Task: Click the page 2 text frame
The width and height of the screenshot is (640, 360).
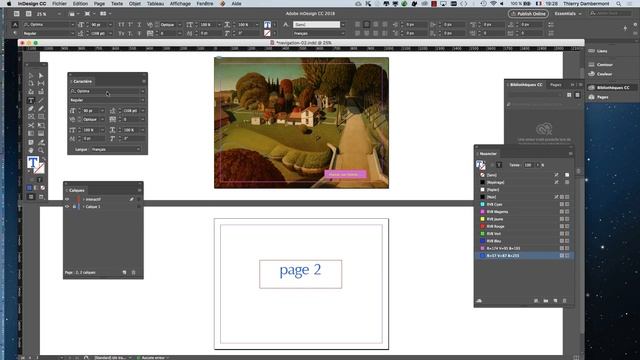Action: pos(300,274)
